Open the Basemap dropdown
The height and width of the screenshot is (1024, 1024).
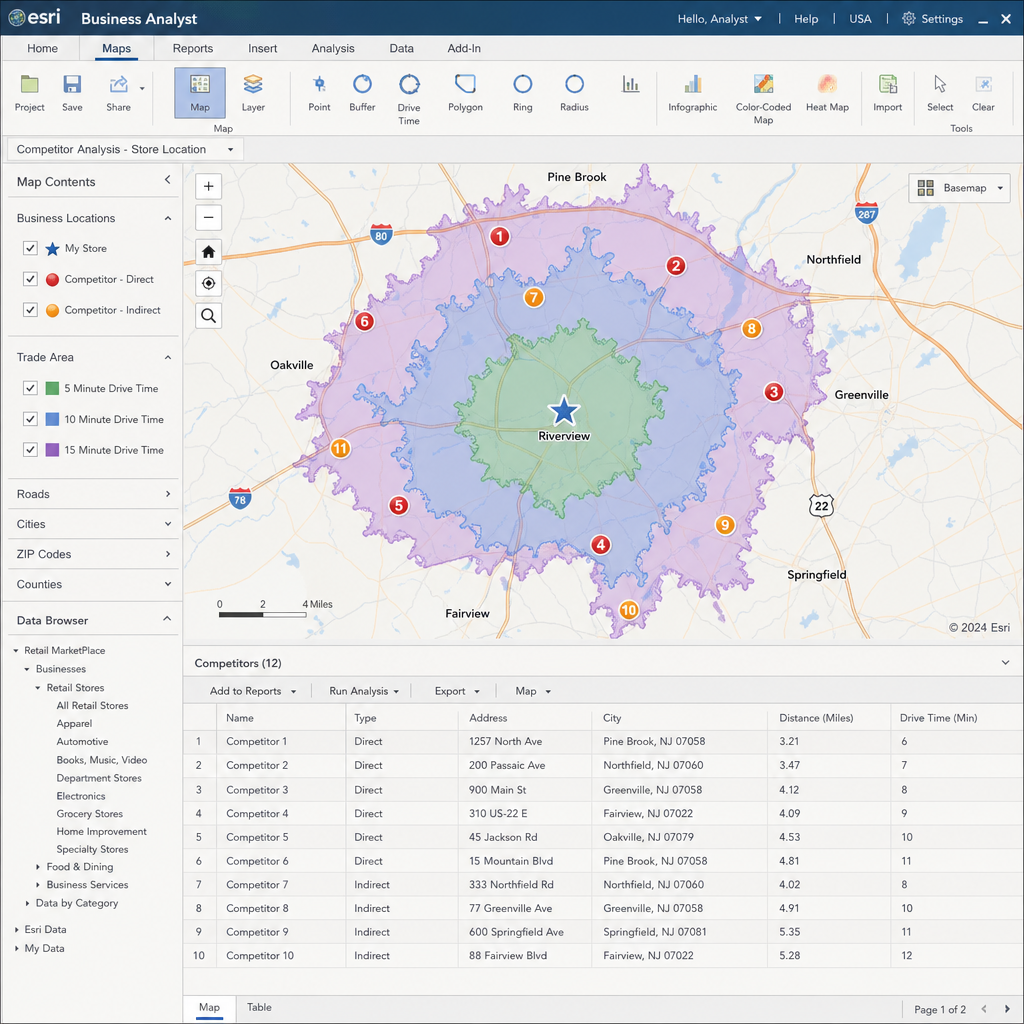click(x=959, y=187)
